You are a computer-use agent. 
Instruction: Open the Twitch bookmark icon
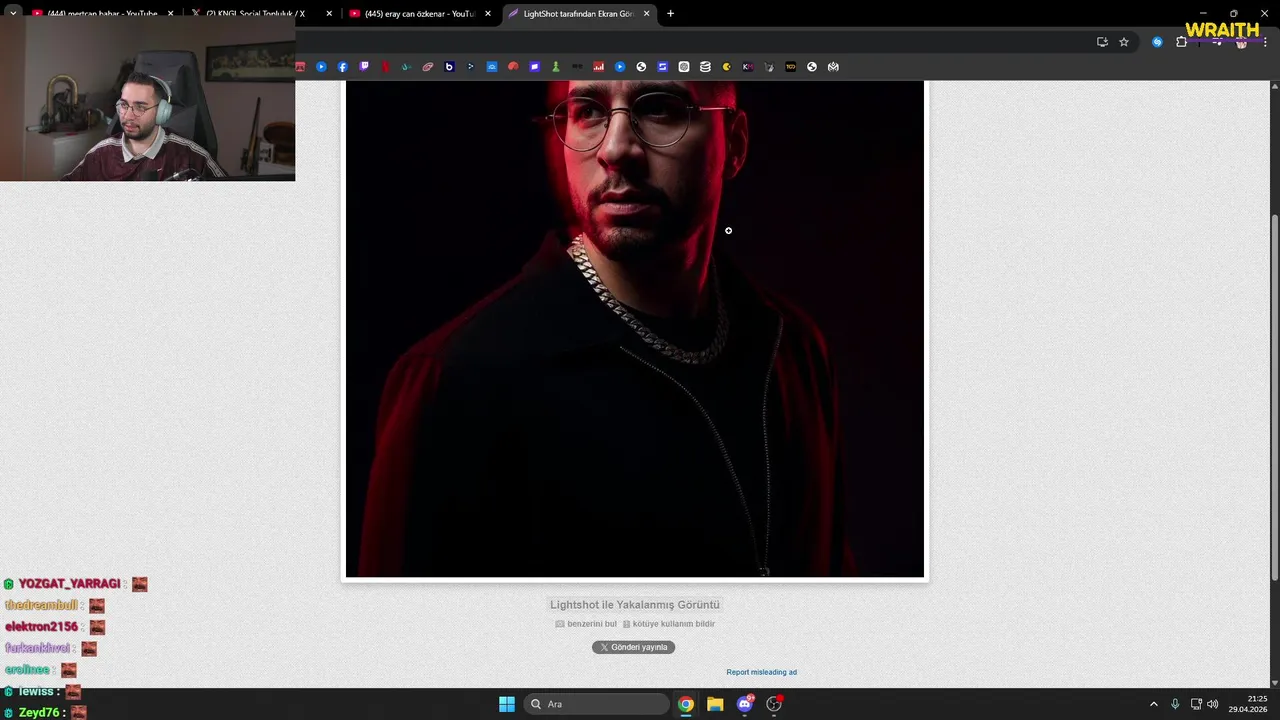(x=364, y=67)
